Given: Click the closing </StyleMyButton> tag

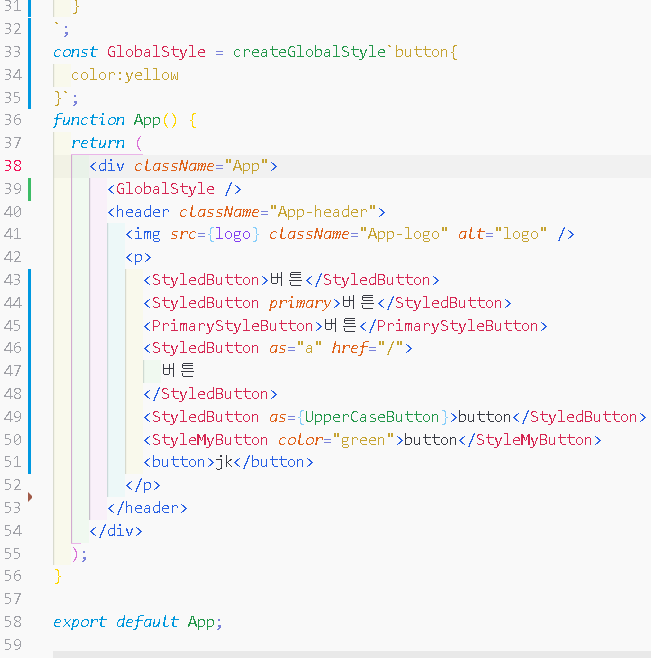Looking at the screenshot, I should (x=530, y=440).
